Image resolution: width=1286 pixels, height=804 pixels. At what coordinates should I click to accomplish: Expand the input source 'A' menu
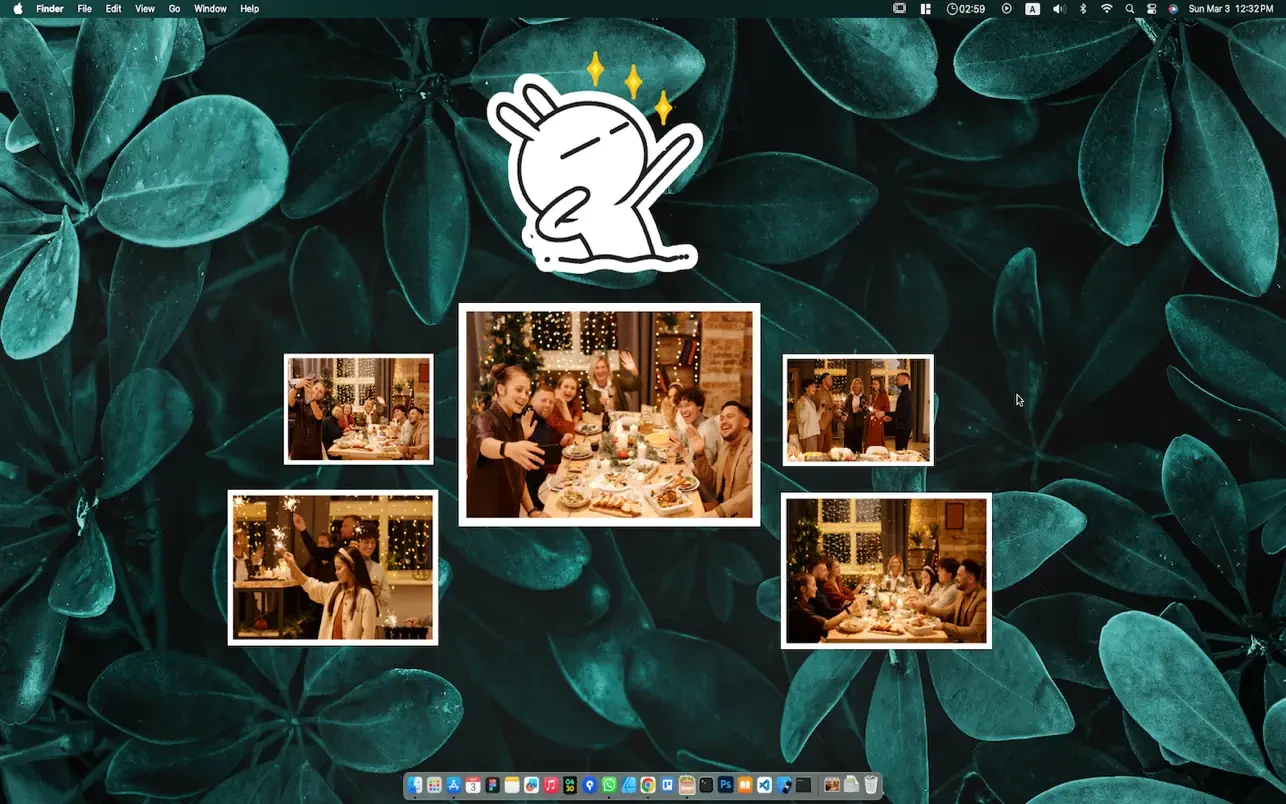coord(1032,9)
